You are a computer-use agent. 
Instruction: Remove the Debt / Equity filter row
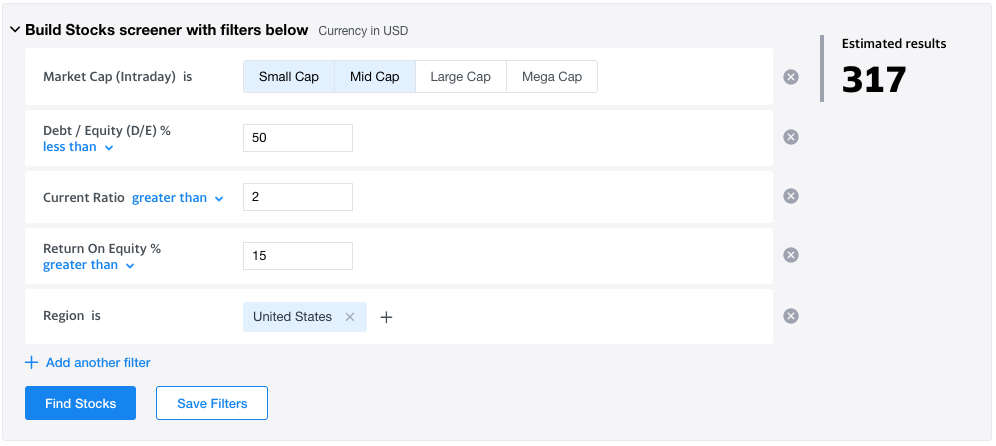click(790, 137)
